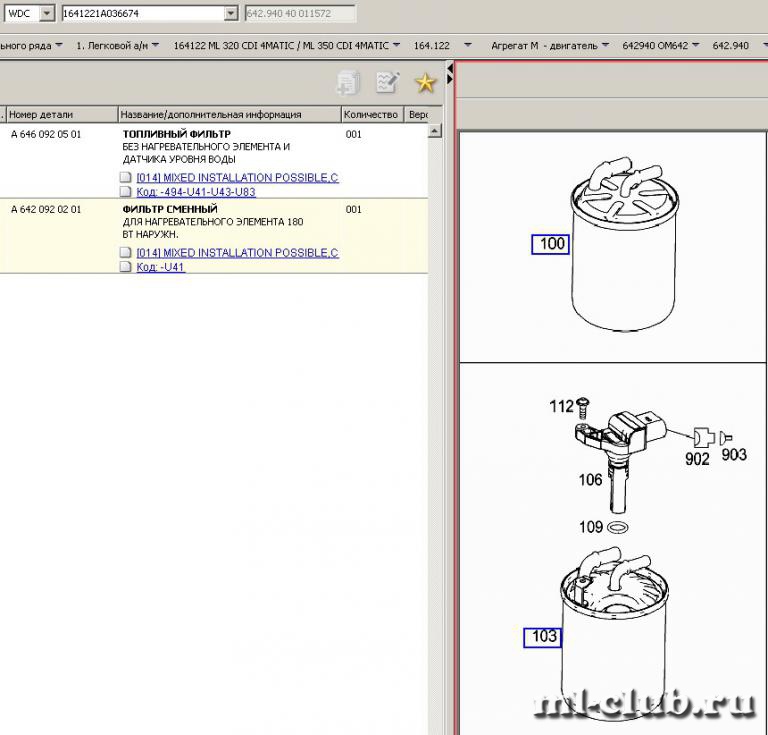
Task: Click the note icon beside Код: -U41
Action: pyautogui.click(x=125, y=268)
